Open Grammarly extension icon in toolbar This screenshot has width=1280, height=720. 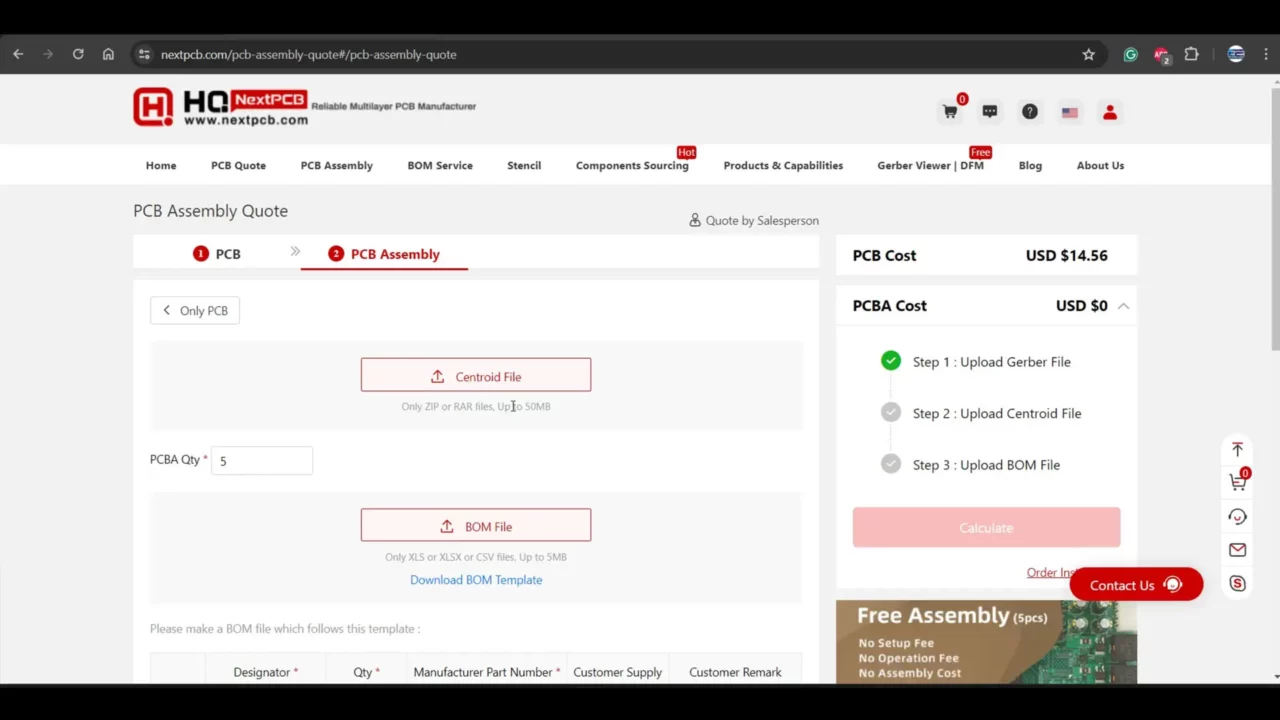click(1131, 54)
